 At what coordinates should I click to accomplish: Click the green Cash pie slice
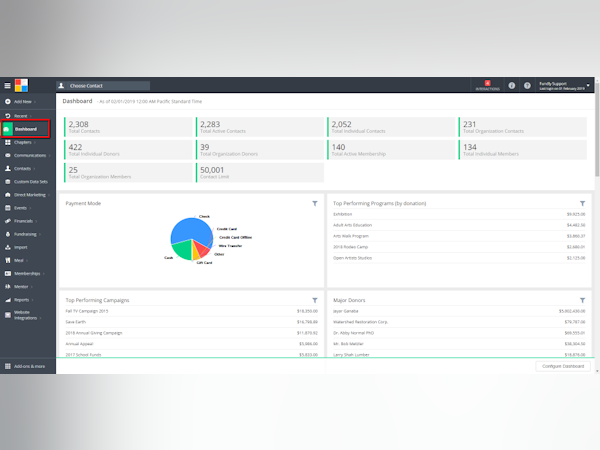point(183,249)
